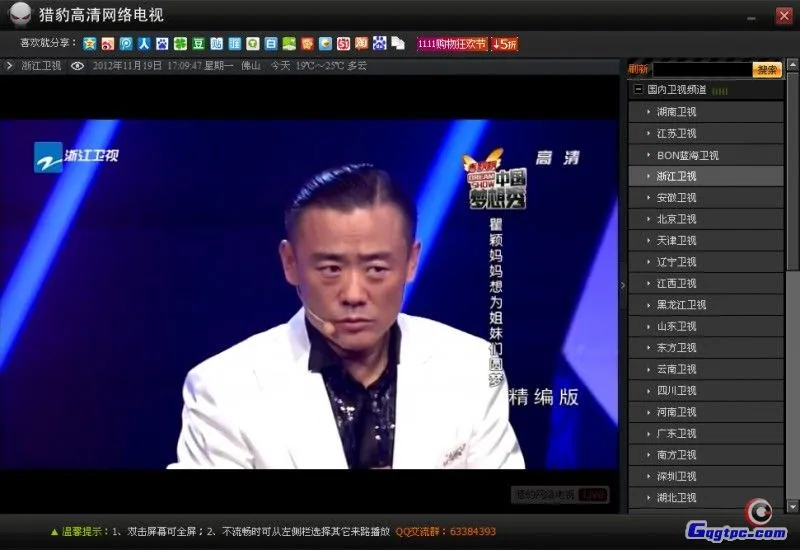Viewport: 800px width, 550px height.
Task: Open the orange ↓5折 discount banner
Action: 505,44
